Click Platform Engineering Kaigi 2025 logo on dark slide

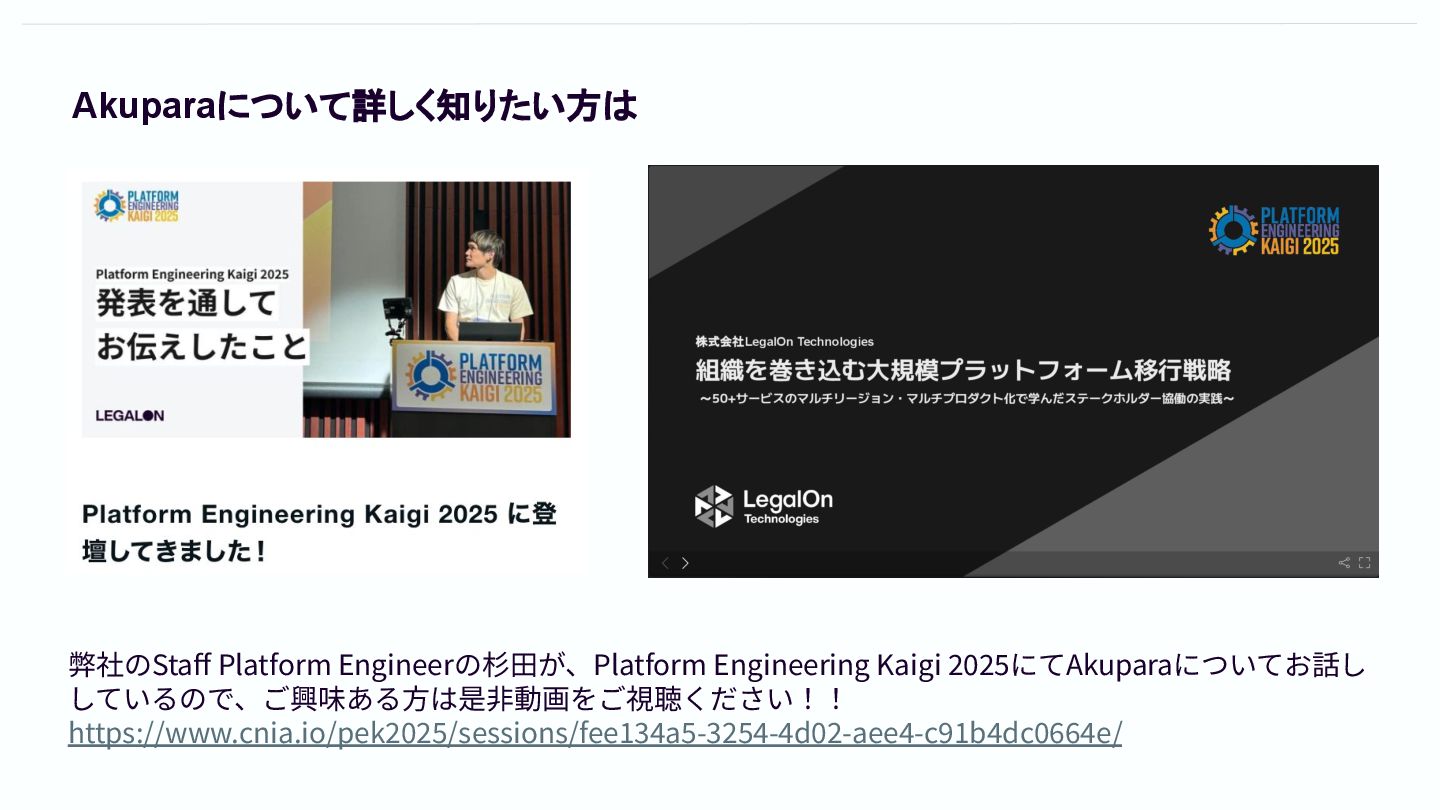1274,230
